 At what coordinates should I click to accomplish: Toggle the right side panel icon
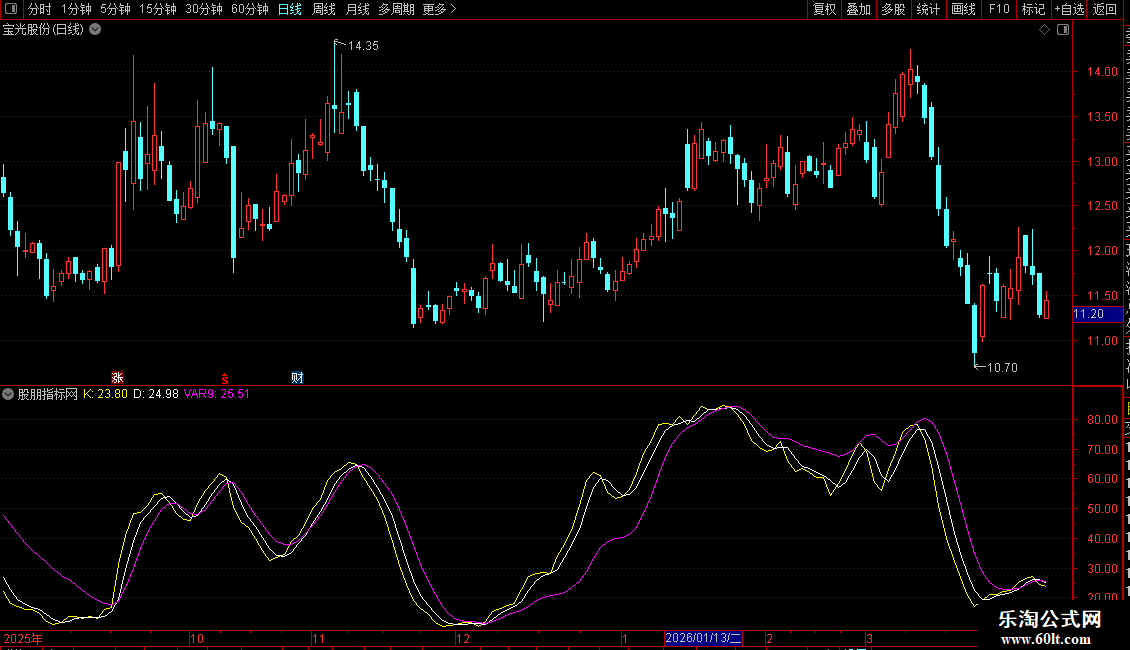(x=1063, y=30)
